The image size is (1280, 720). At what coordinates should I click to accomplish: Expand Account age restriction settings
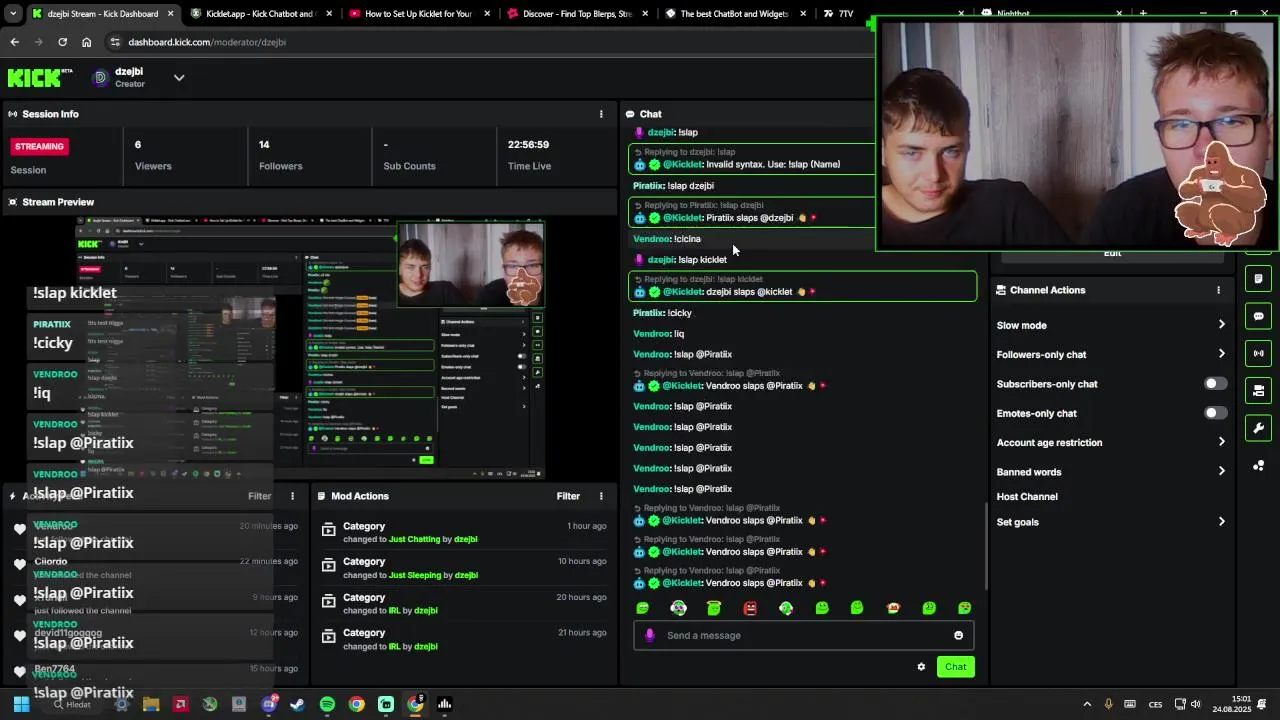tap(1221, 442)
